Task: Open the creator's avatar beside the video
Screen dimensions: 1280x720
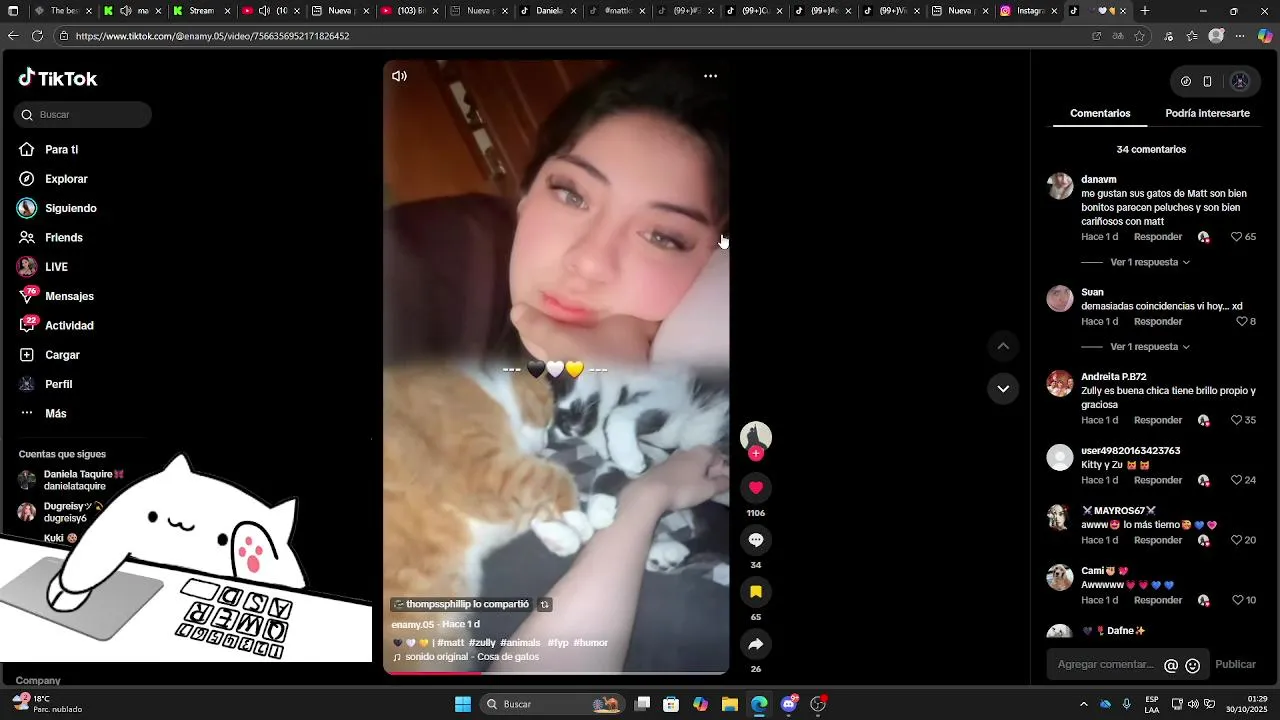Action: (x=756, y=436)
